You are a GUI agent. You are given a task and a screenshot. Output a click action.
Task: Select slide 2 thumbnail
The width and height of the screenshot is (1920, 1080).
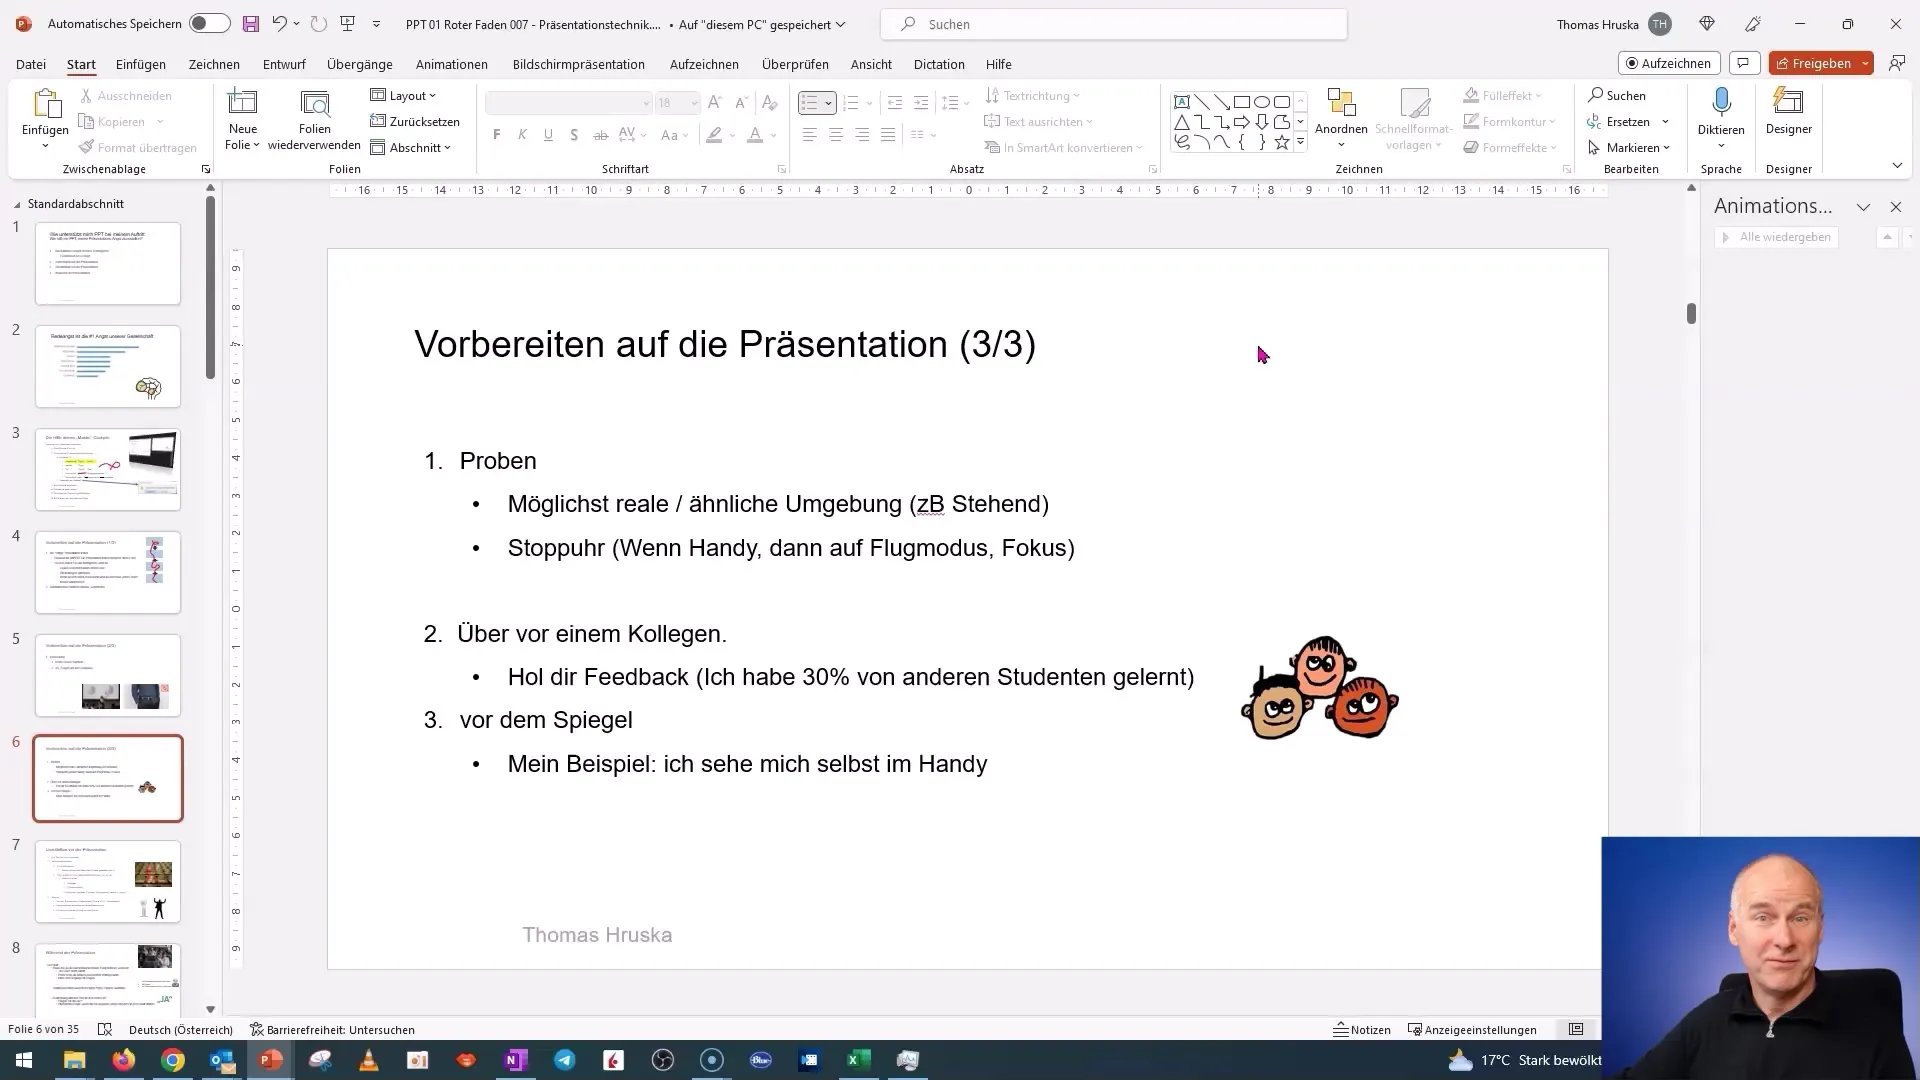pos(108,366)
